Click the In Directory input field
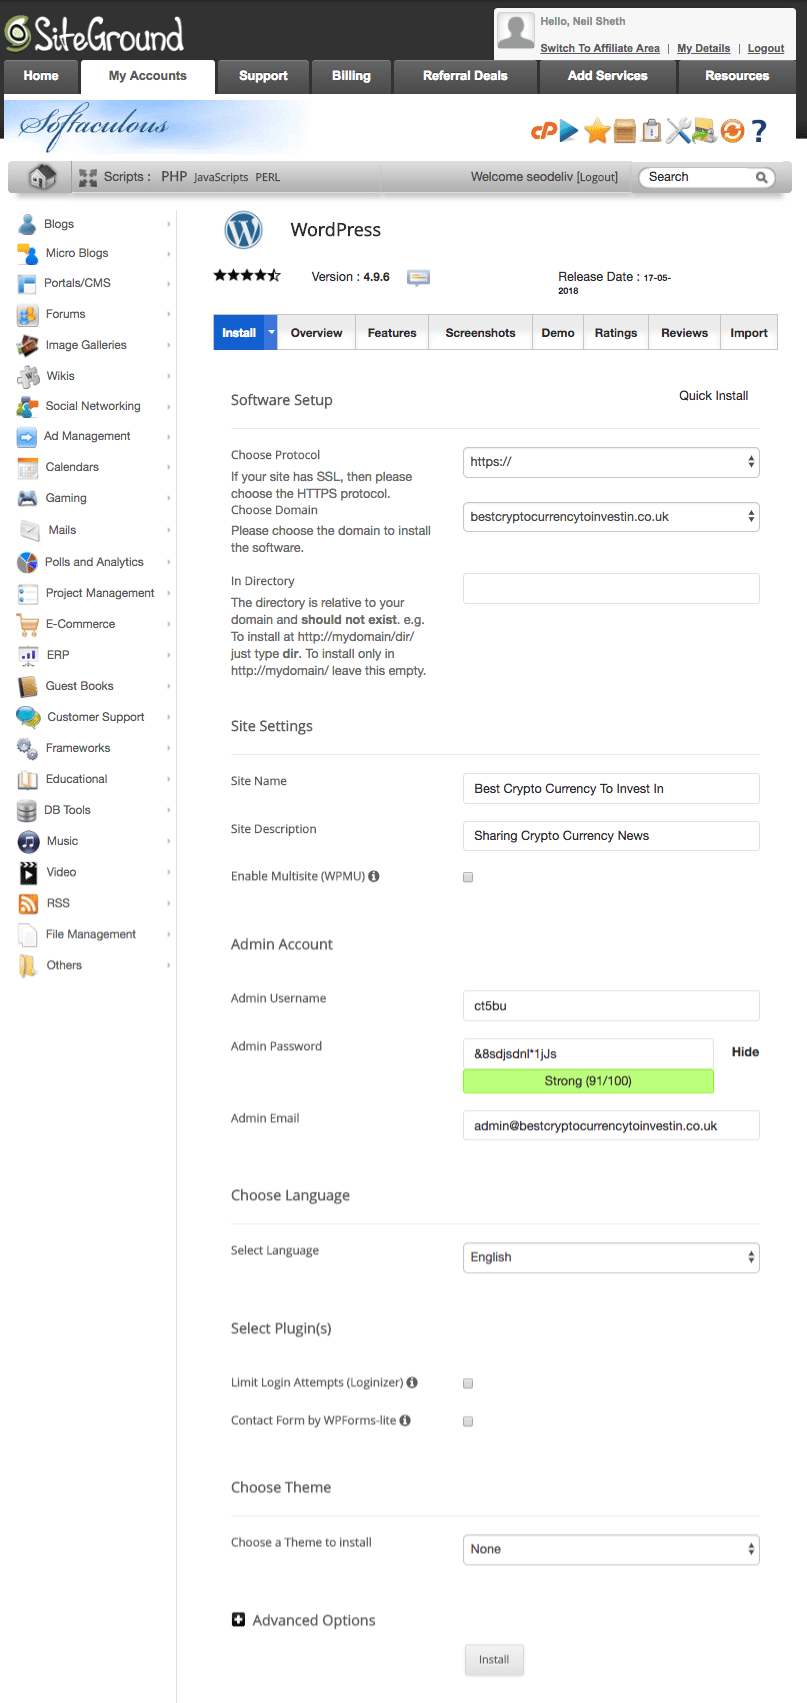 611,588
